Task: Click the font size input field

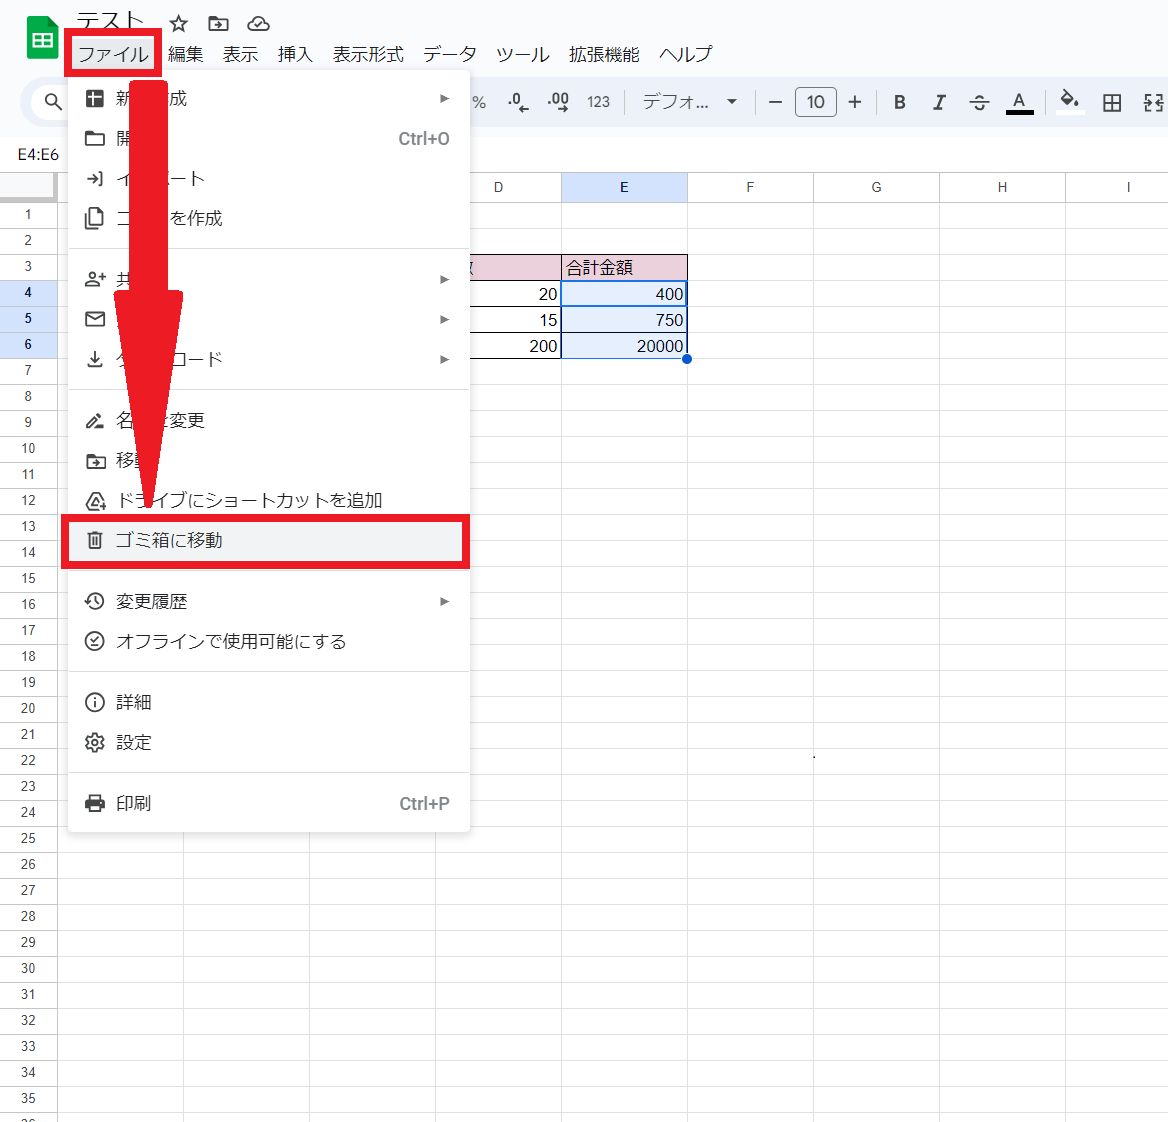Action: click(815, 102)
